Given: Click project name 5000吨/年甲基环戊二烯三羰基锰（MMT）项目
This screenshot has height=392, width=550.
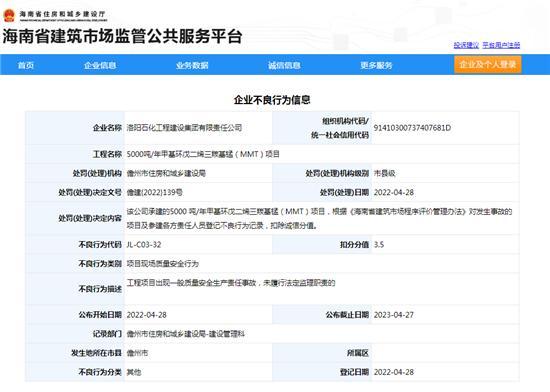Looking at the screenshot, I should click(x=203, y=154).
